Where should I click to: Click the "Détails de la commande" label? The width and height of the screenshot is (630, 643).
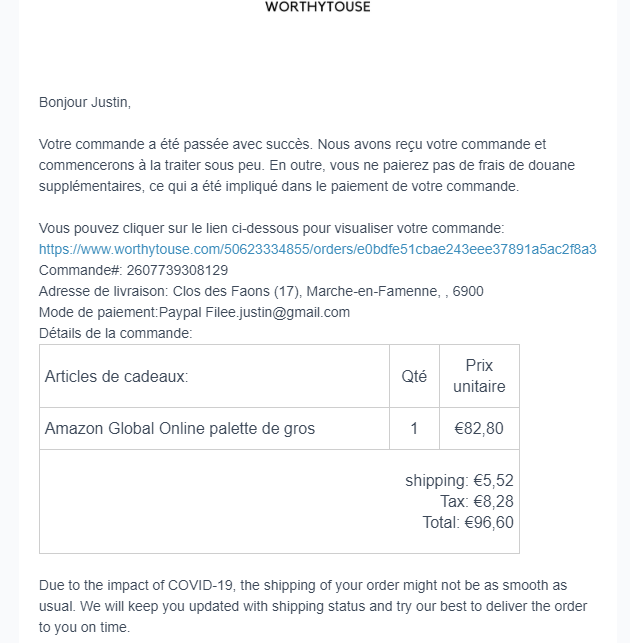click(x=115, y=333)
